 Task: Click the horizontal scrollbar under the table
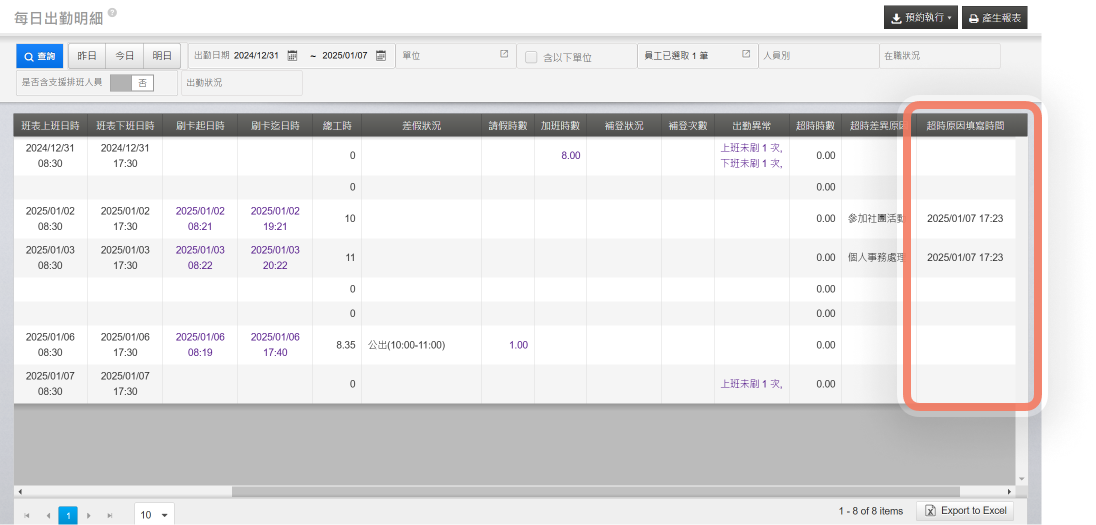[x=500, y=492]
